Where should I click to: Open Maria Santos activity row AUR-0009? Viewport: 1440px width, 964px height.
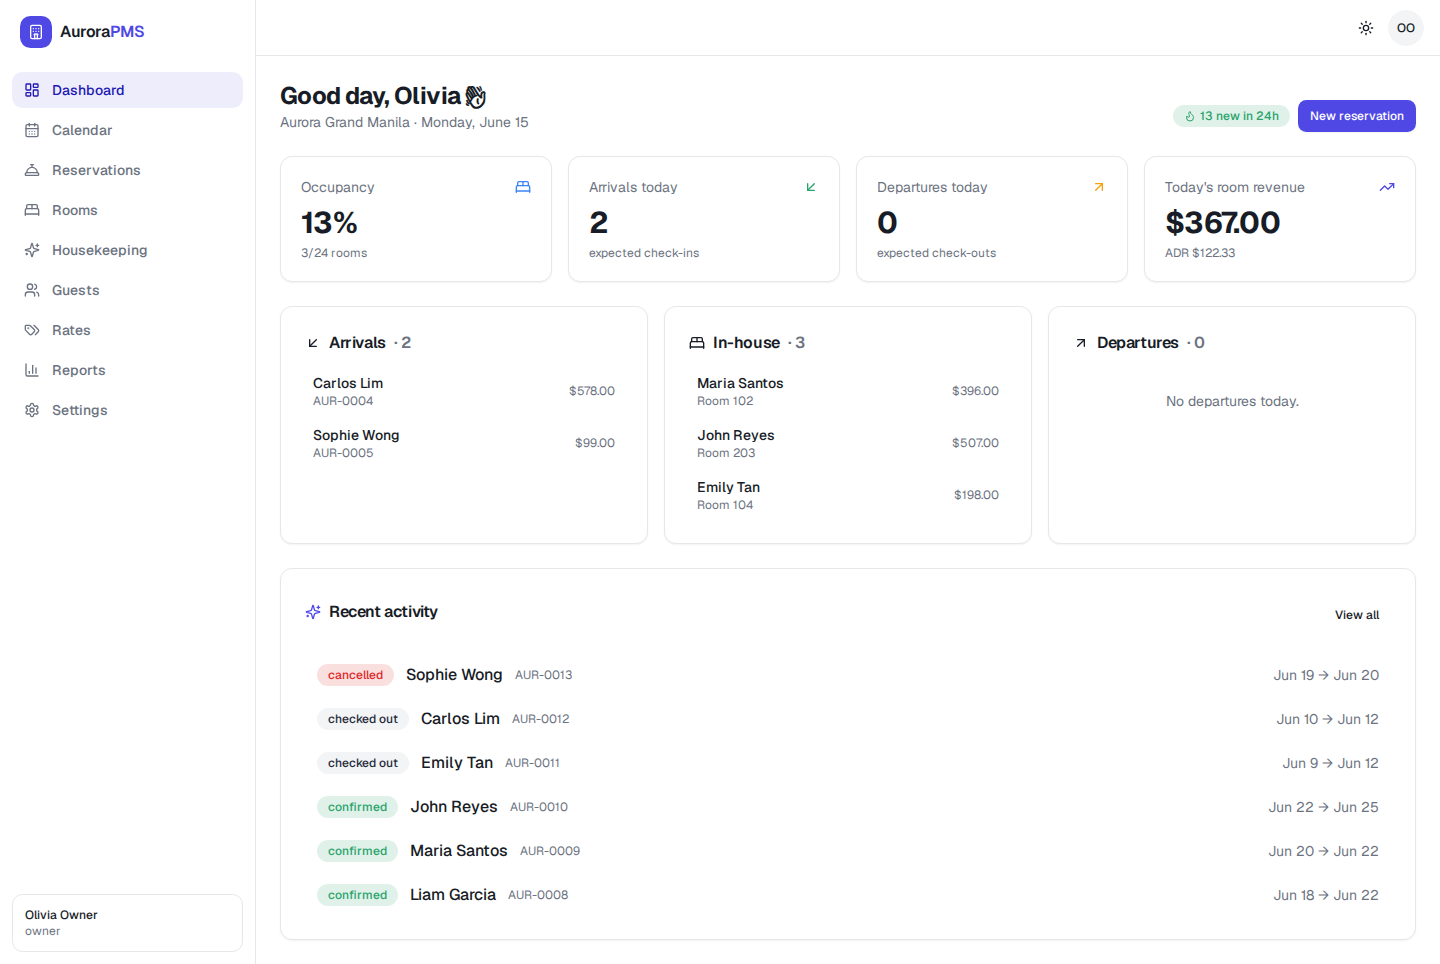tap(848, 851)
